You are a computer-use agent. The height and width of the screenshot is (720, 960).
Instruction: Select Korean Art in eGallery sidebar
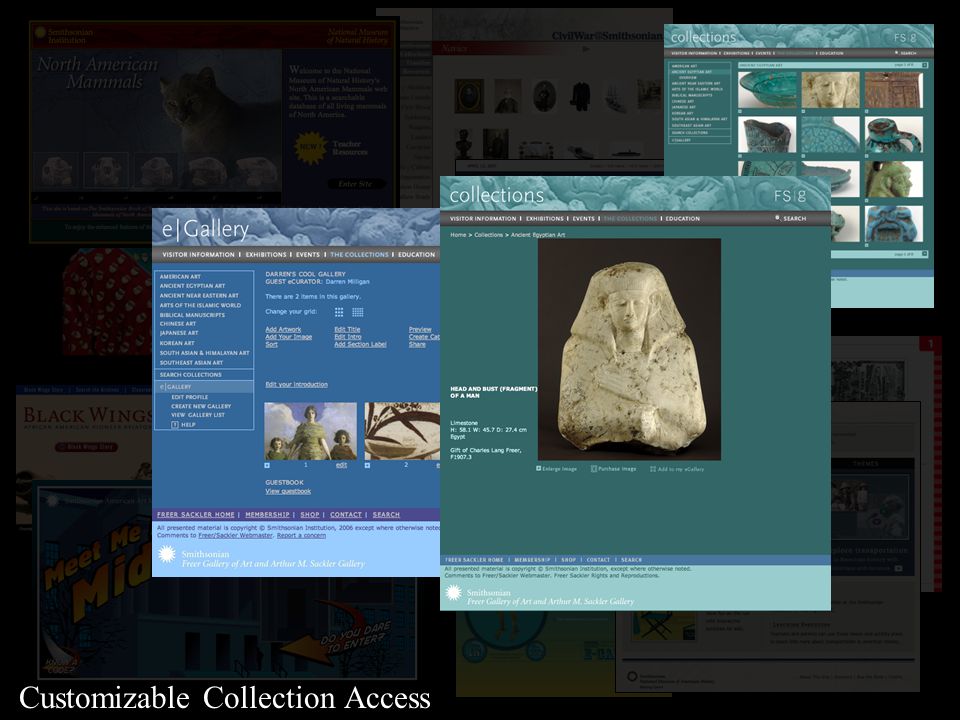click(x=177, y=343)
